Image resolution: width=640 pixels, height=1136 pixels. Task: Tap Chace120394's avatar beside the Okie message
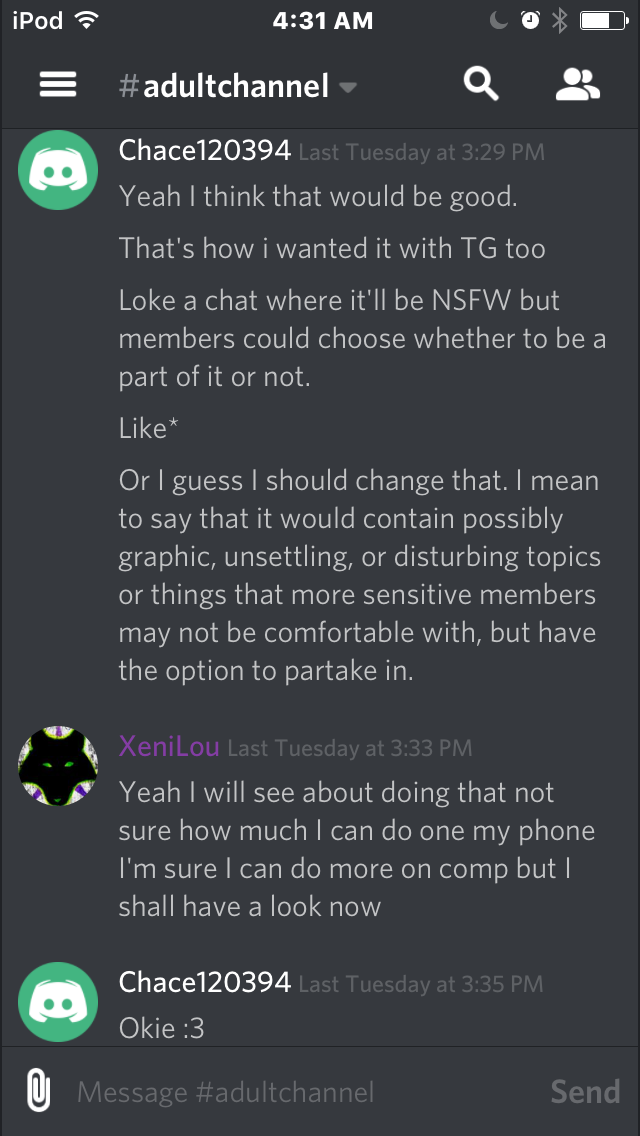(x=58, y=1002)
